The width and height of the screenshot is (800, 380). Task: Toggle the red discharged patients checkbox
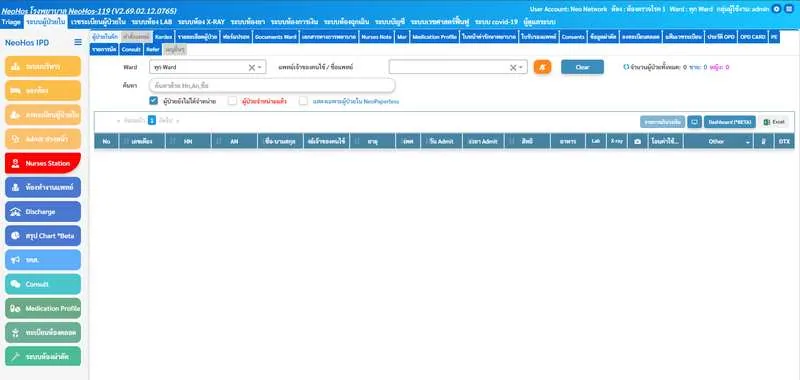[x=232, y=101]
